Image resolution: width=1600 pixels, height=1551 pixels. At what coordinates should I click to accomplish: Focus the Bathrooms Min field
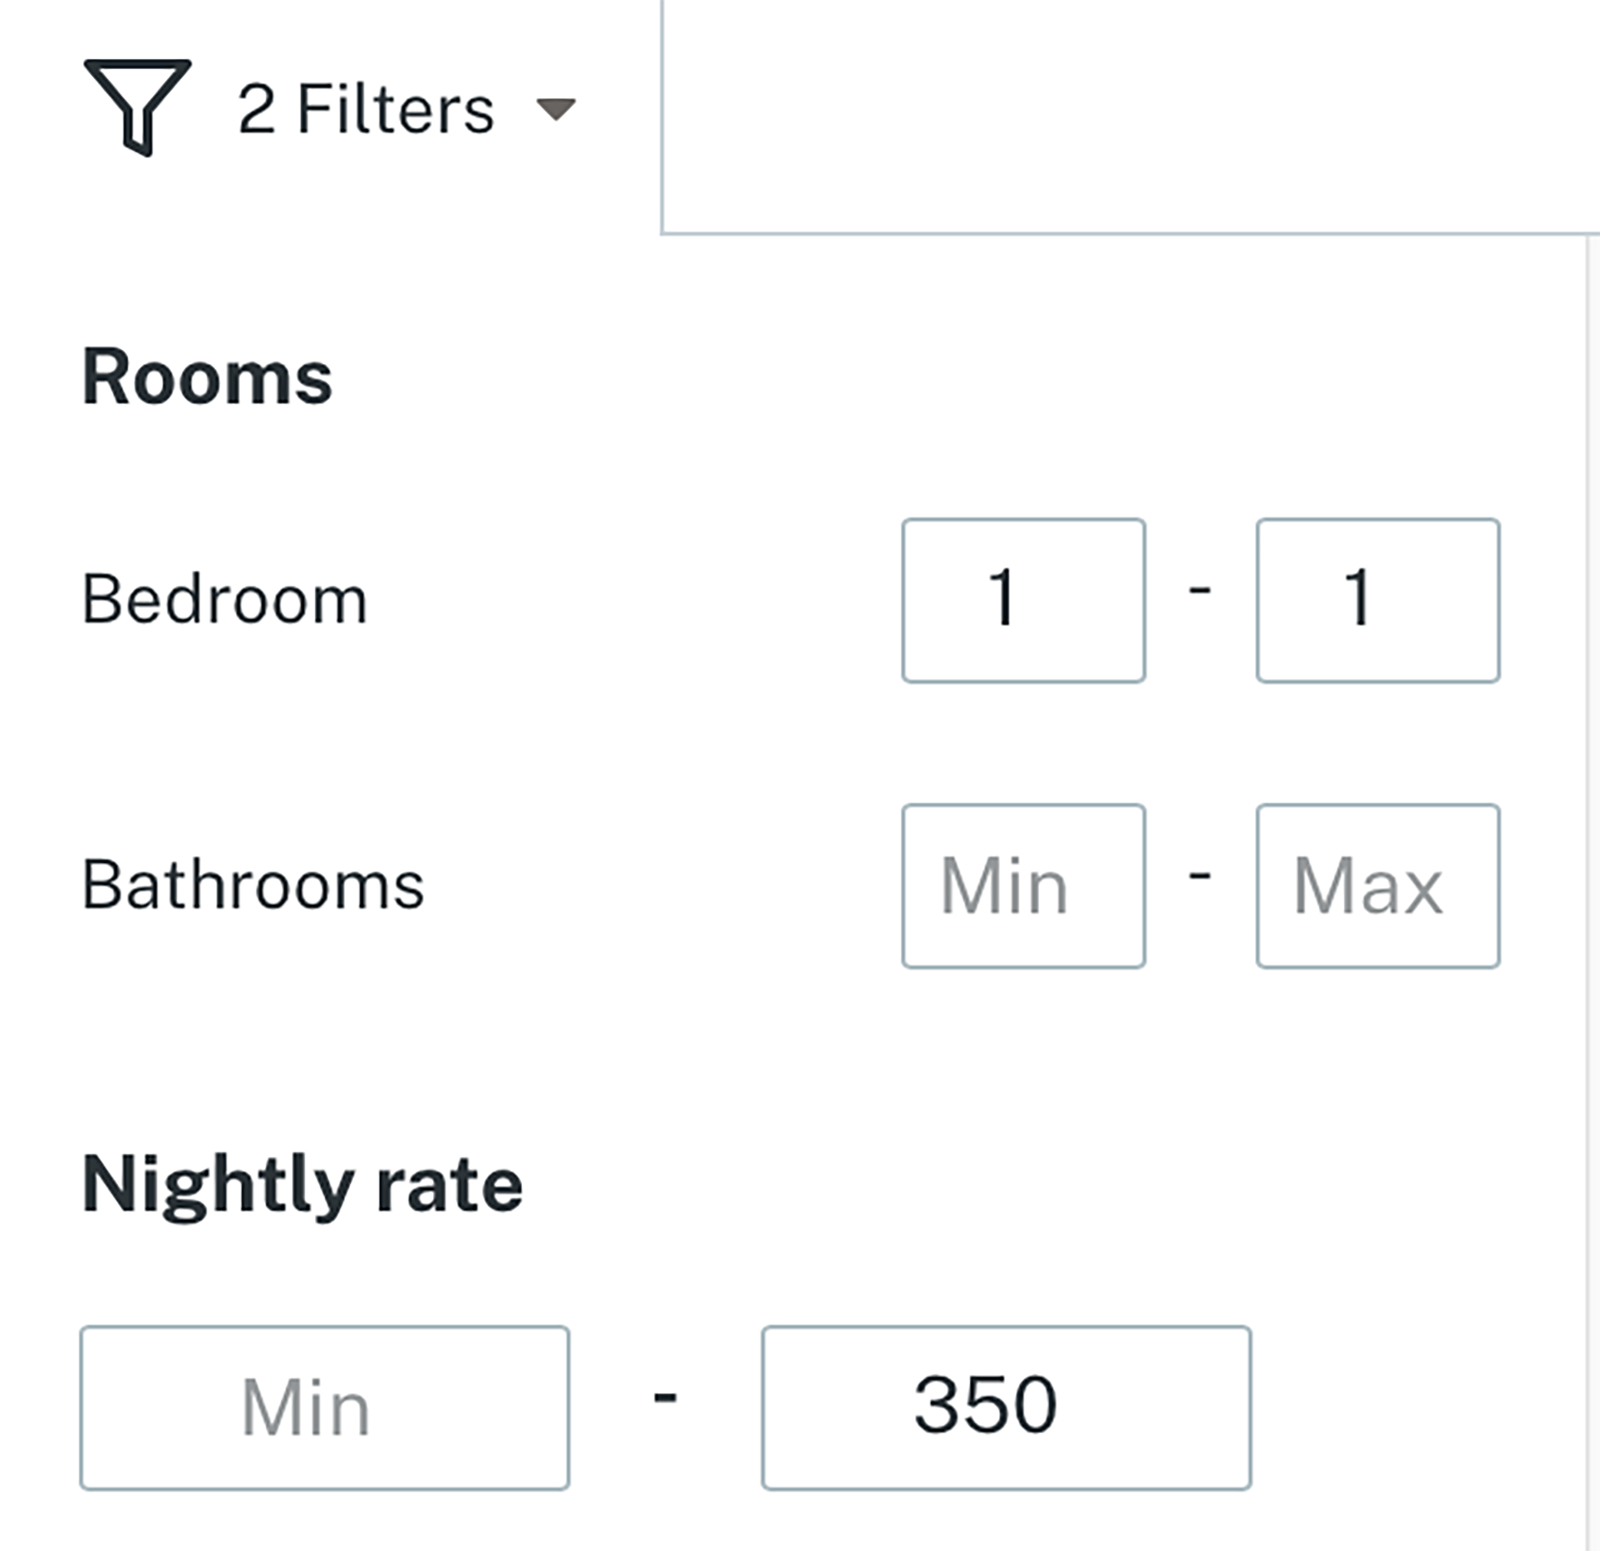click(1023, 886)
